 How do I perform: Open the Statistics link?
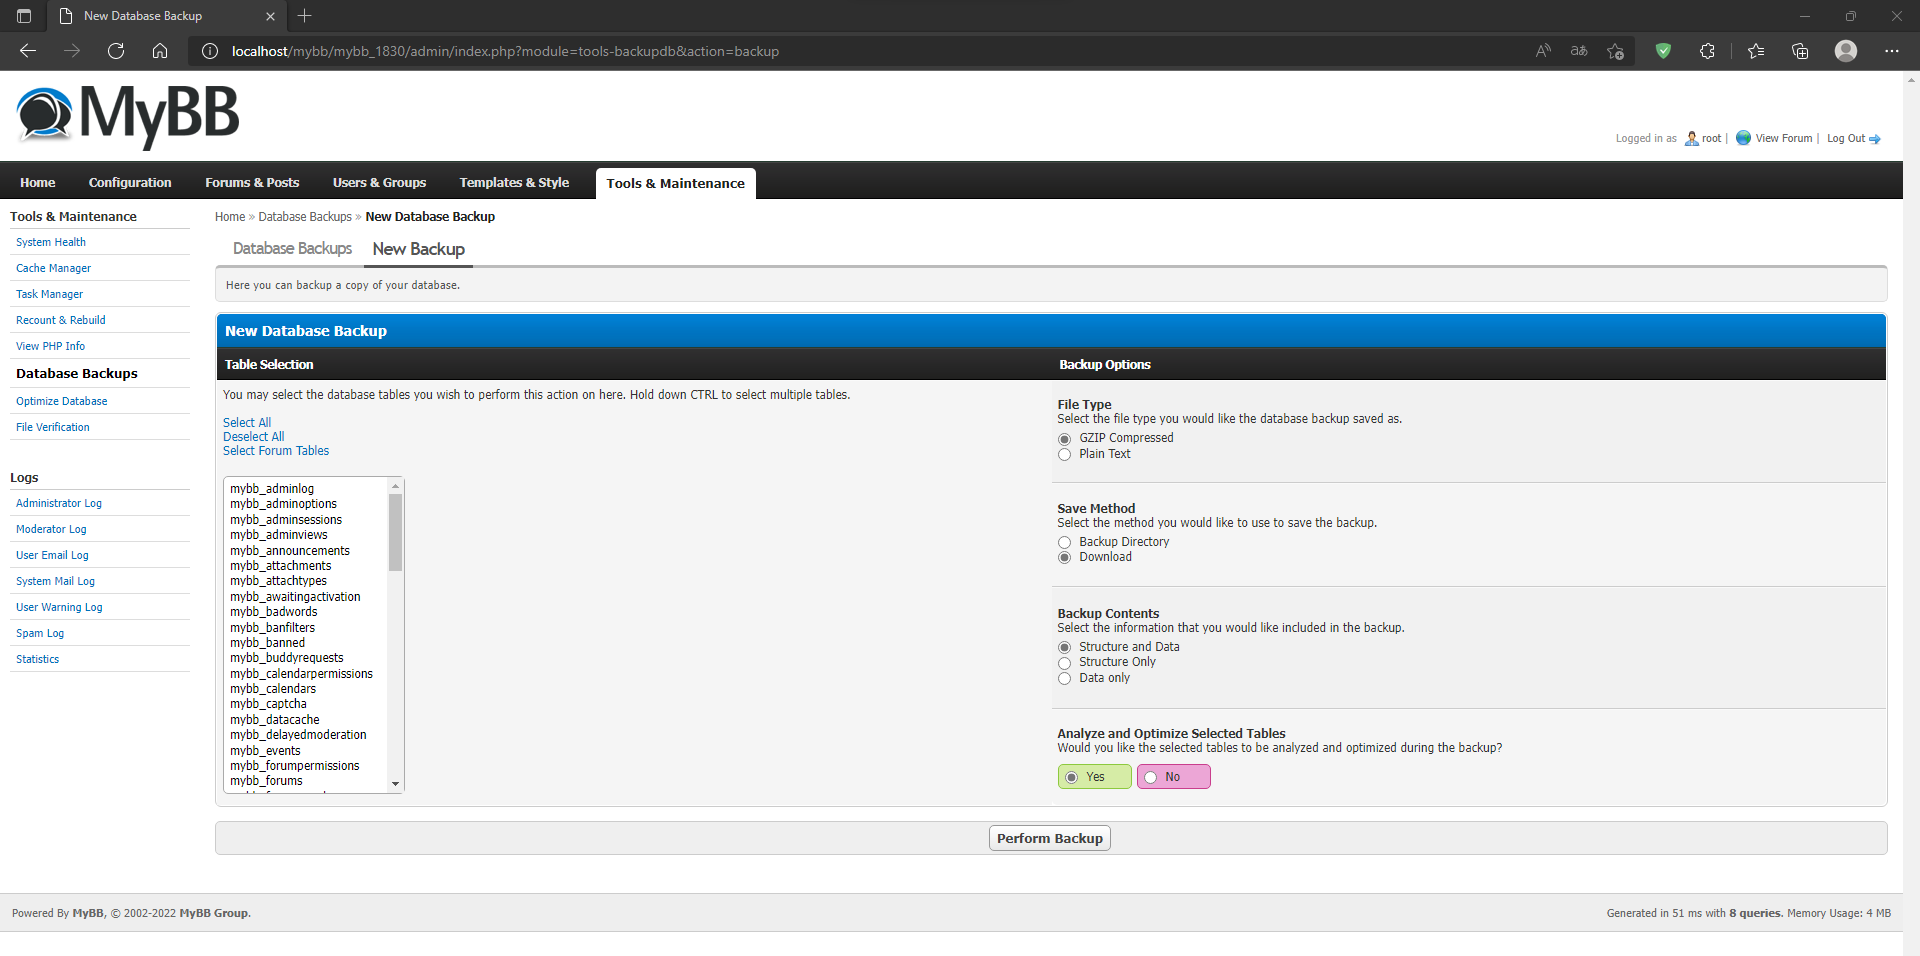click(x=38, y=659)
